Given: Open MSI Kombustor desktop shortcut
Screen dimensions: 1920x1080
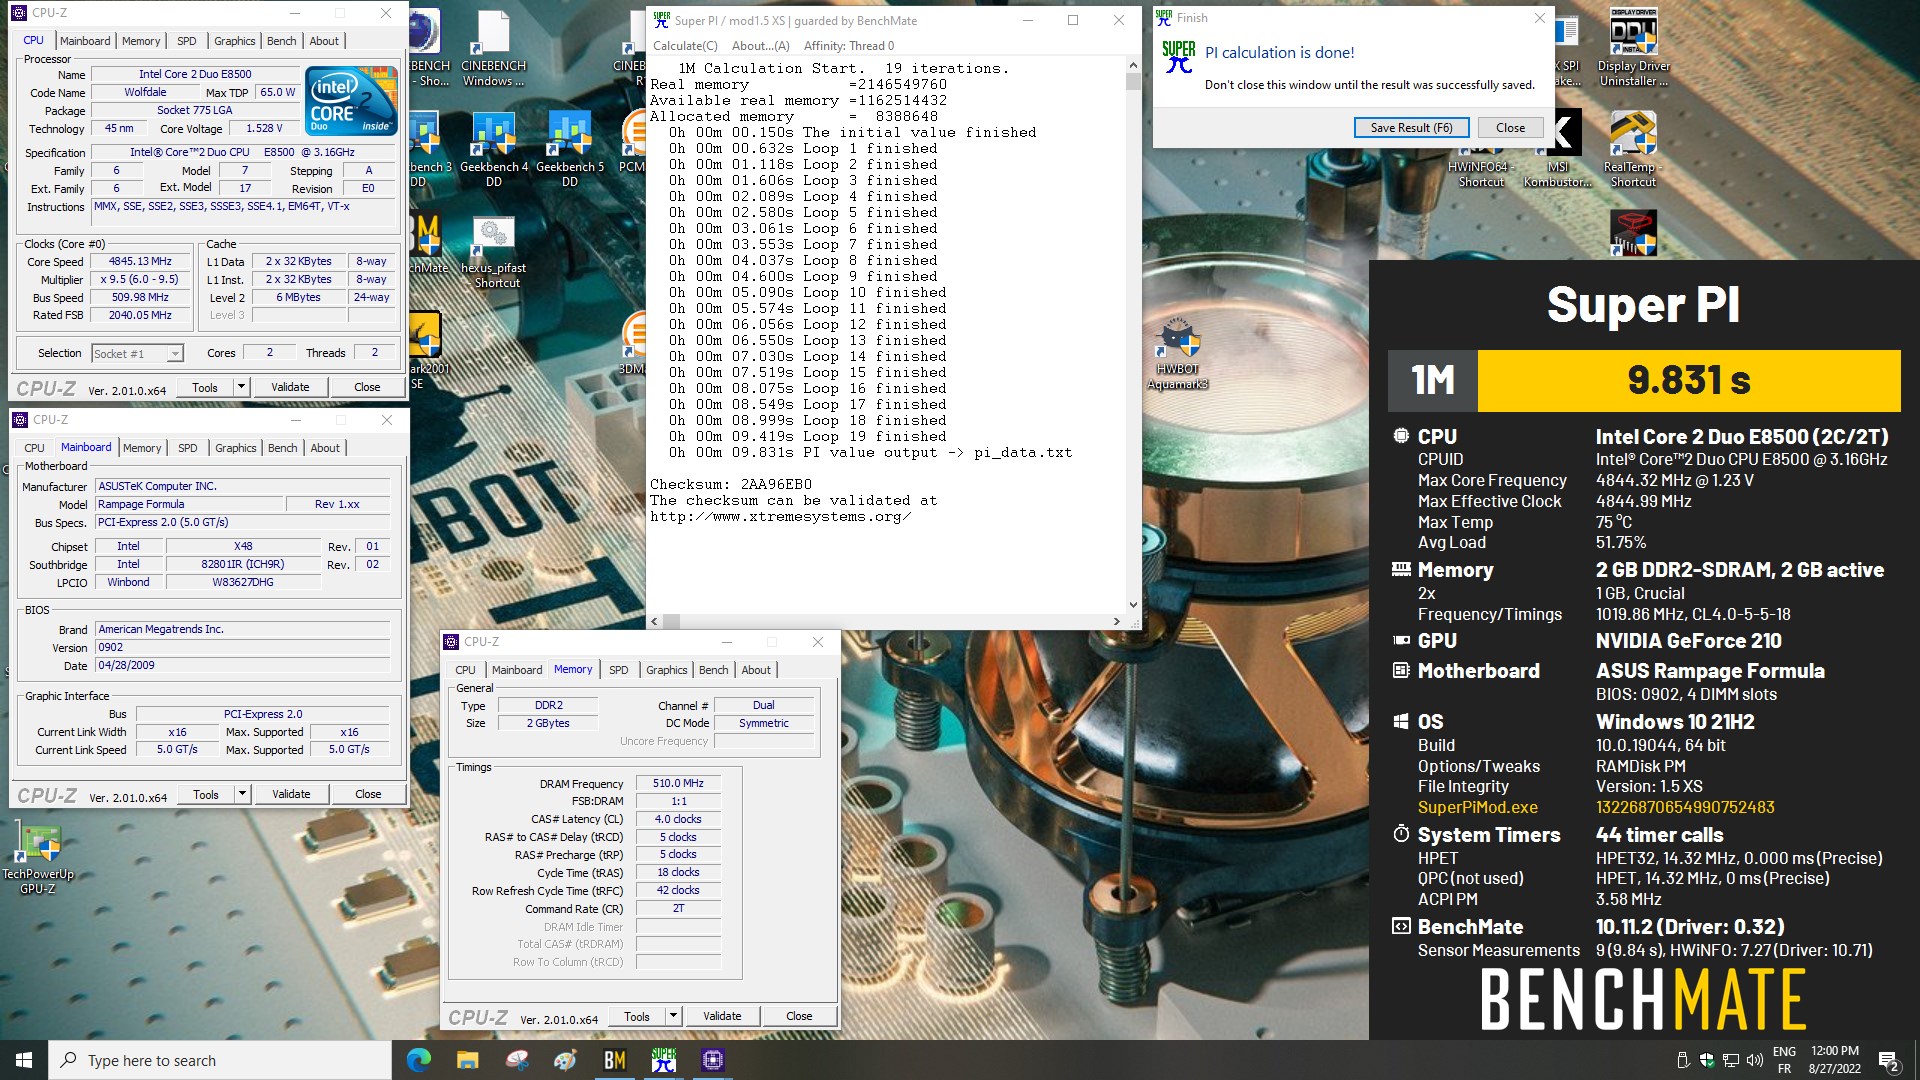Looking at the screenshot, I should point(1557,148).
